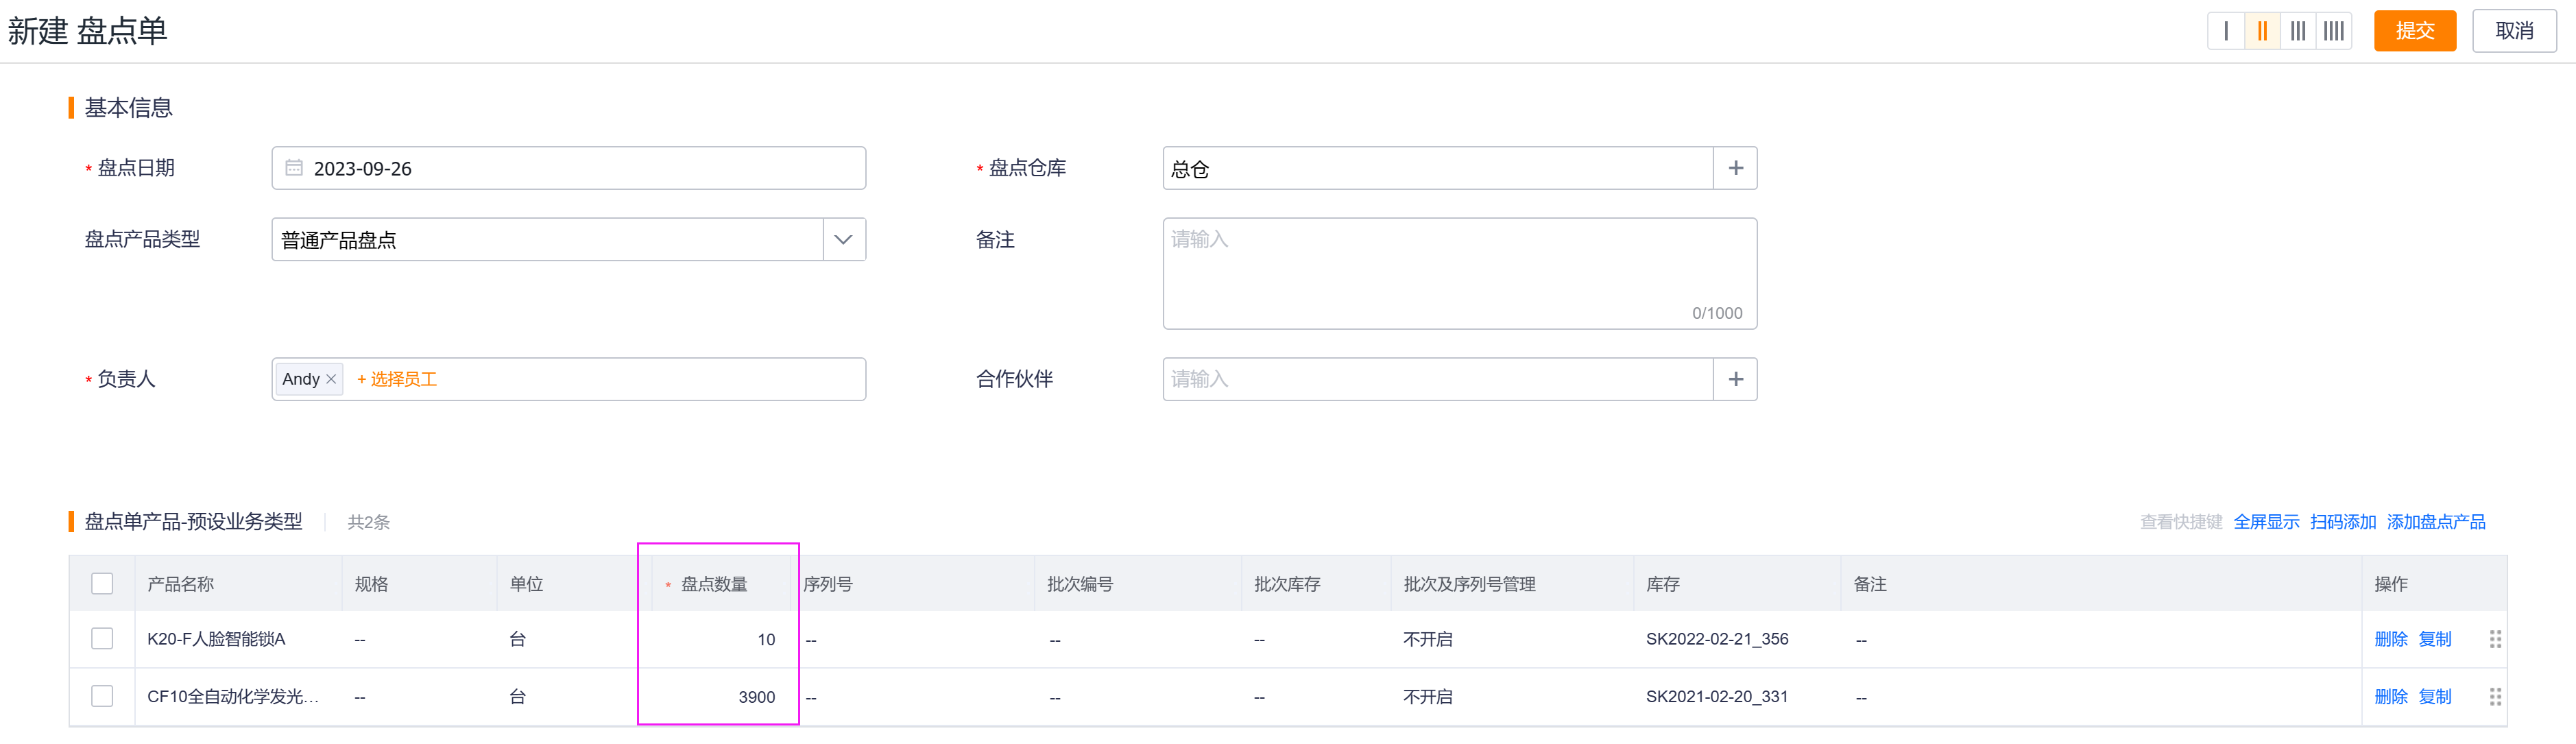
Task: Click into the 备注 text area
Action: pyautogui.click(x=1459, y=273)
